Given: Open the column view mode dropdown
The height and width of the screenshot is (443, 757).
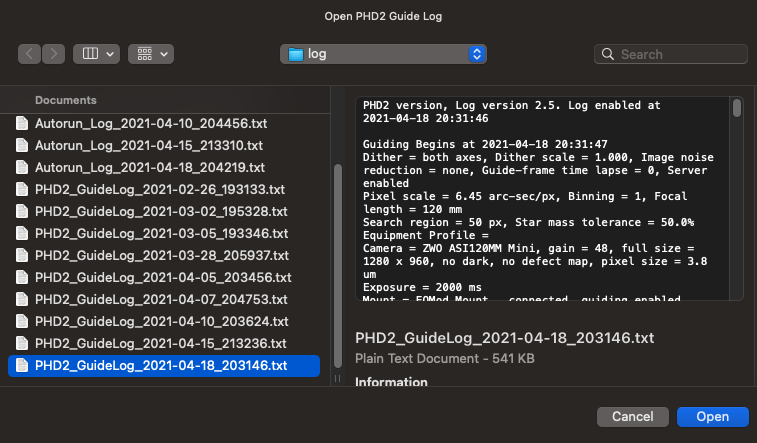Looking at the screenshot, I should click(97, 54).
